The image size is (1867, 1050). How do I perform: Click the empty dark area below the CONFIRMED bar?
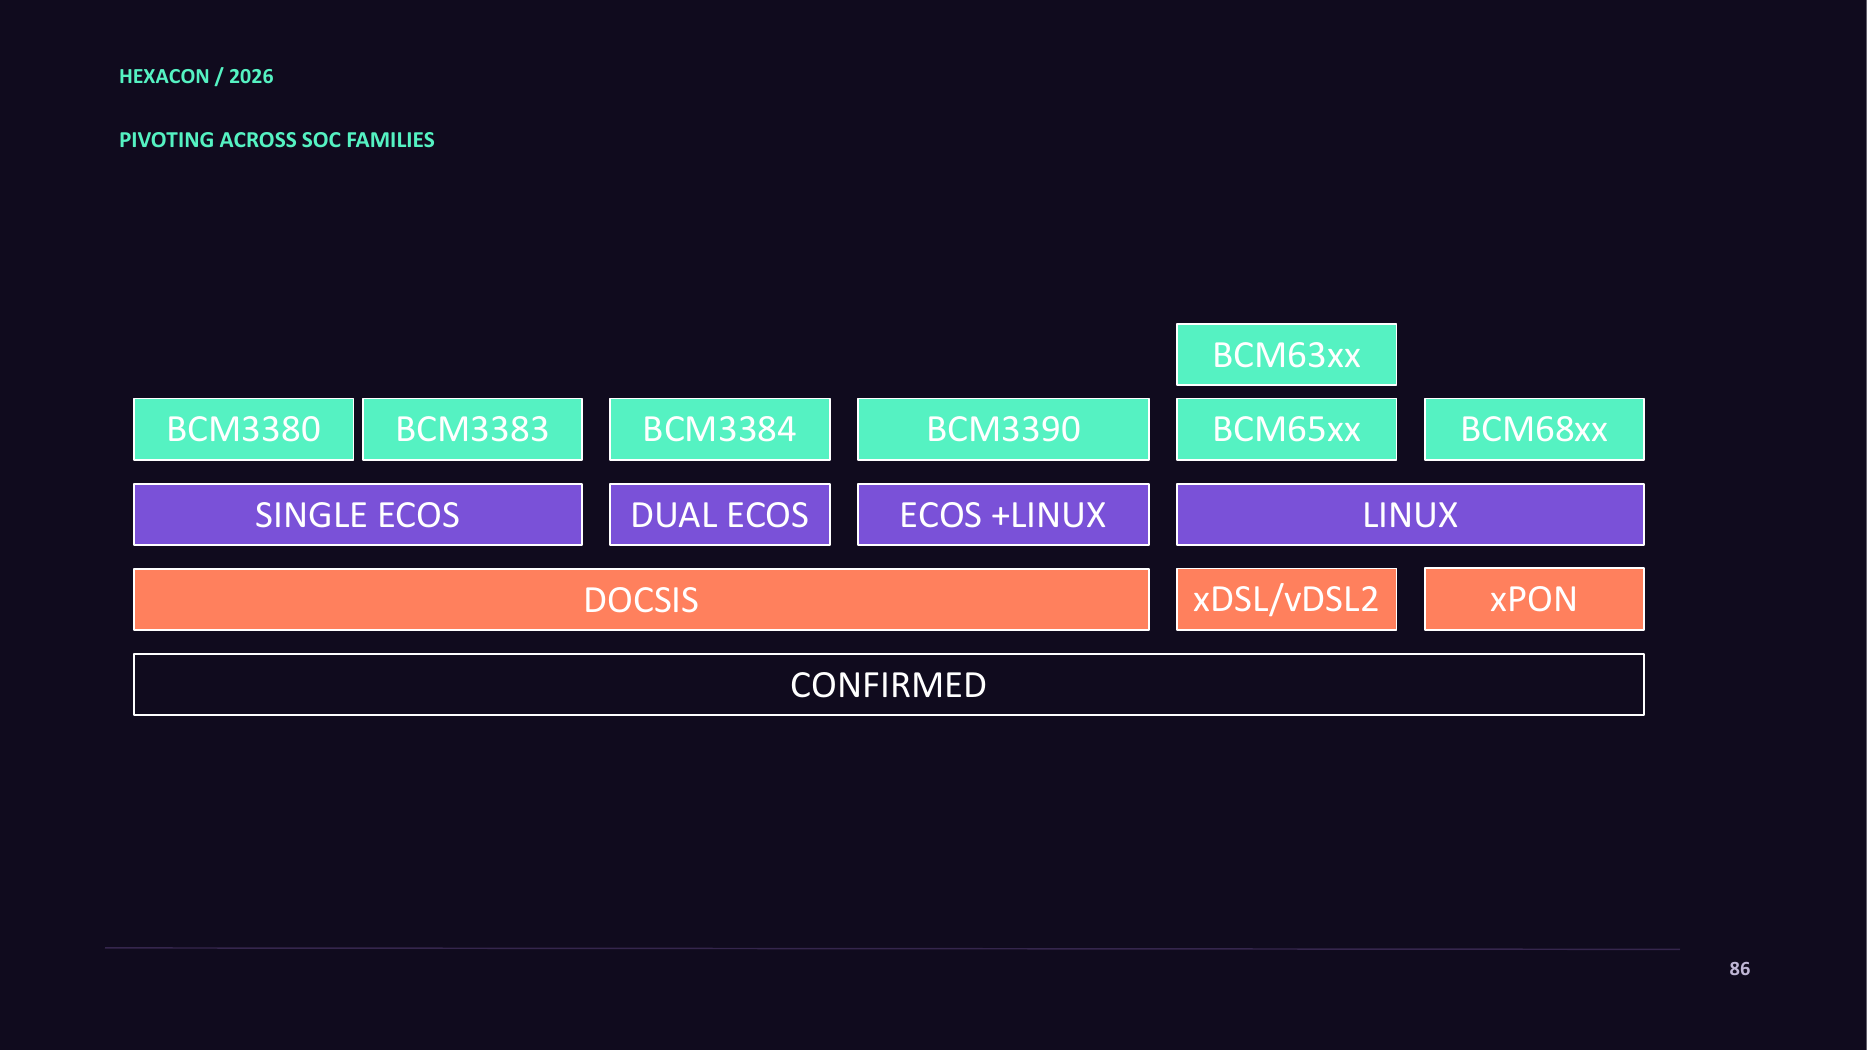tap(889, 830)
